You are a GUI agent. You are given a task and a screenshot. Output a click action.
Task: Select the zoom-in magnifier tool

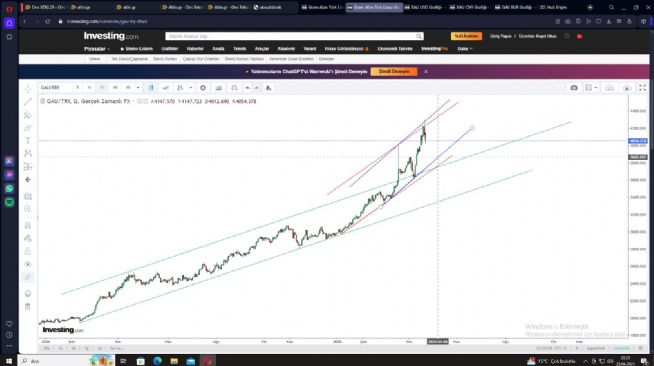pyautogui.click(x=28, y=209)
